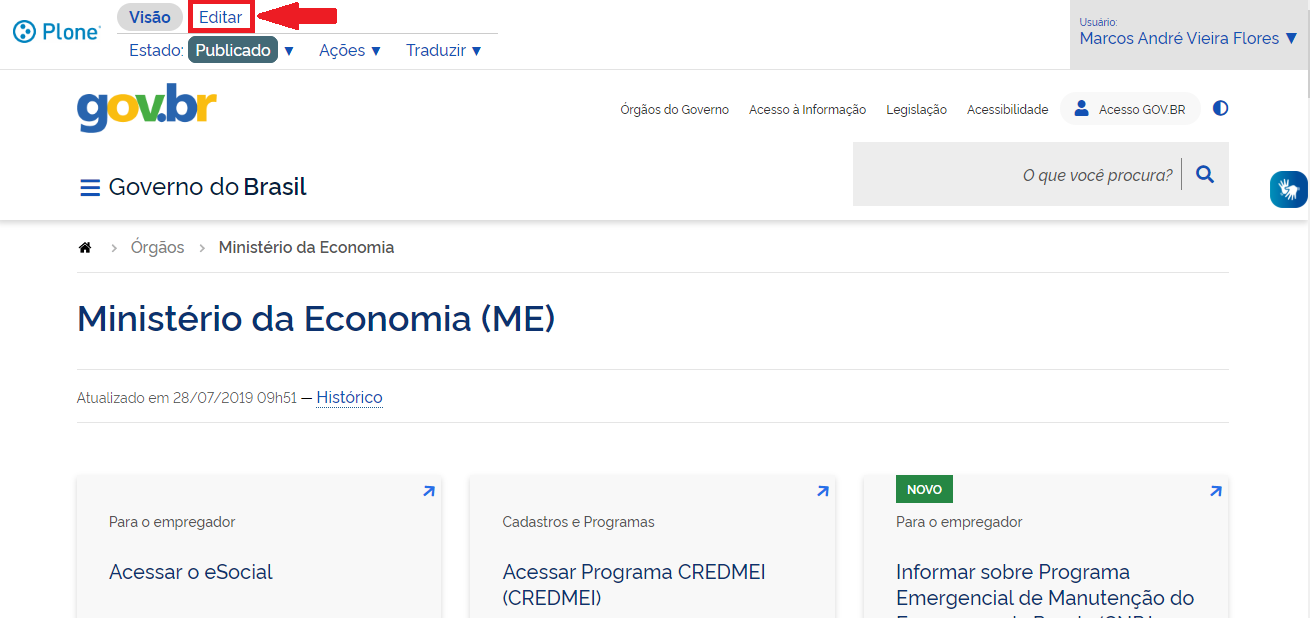The height and width of the screenshot is (618, 1310).
Task: Click the Plone logo
Action: [x=57, y=32]
